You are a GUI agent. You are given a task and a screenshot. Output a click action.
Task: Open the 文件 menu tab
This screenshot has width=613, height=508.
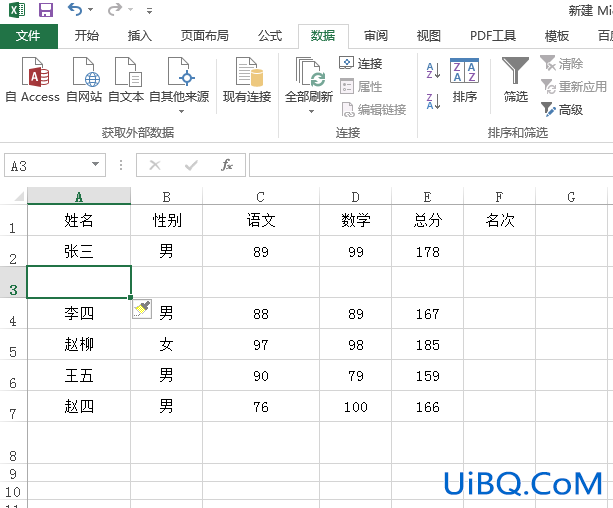[x=29, y=36]
